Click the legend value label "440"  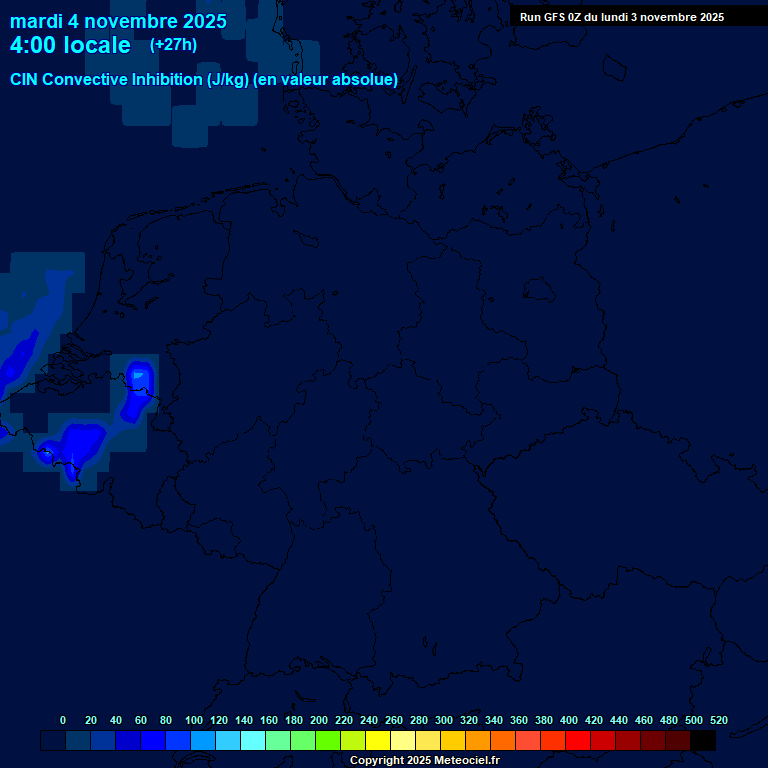pos(619,720)
